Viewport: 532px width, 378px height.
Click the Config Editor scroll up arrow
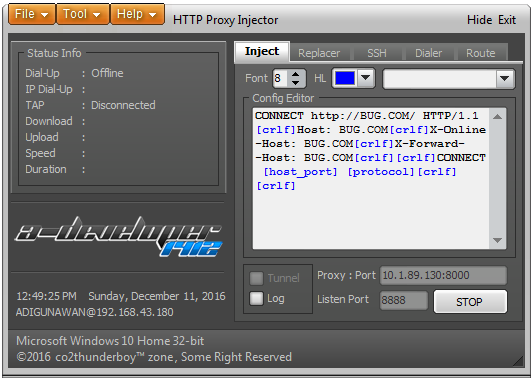click(497, 117)
